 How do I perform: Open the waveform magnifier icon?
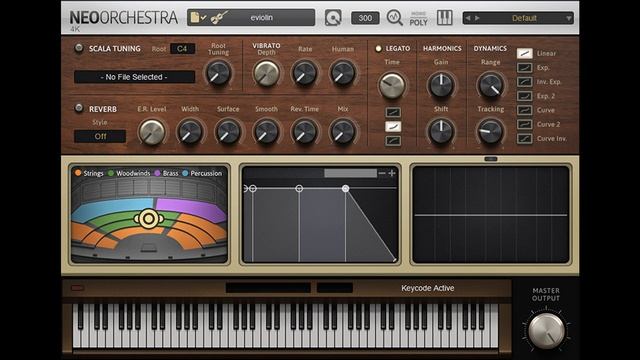click(394, 18)
